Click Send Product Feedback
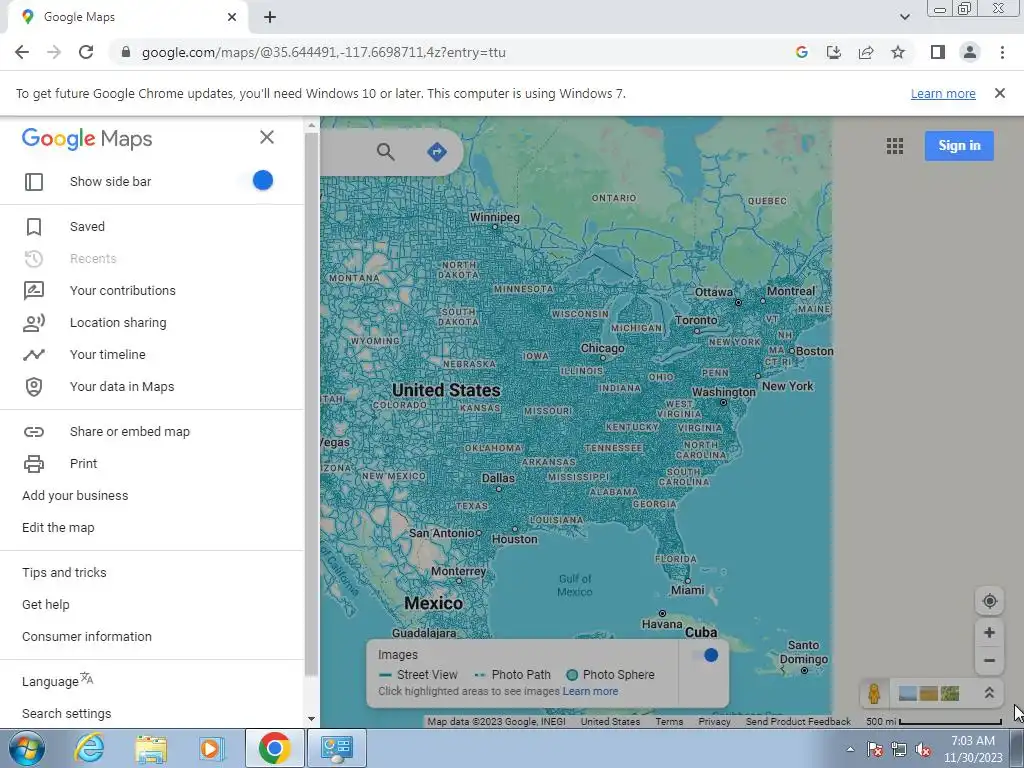Screen dimensions: 1024x768 coord(798,722)
